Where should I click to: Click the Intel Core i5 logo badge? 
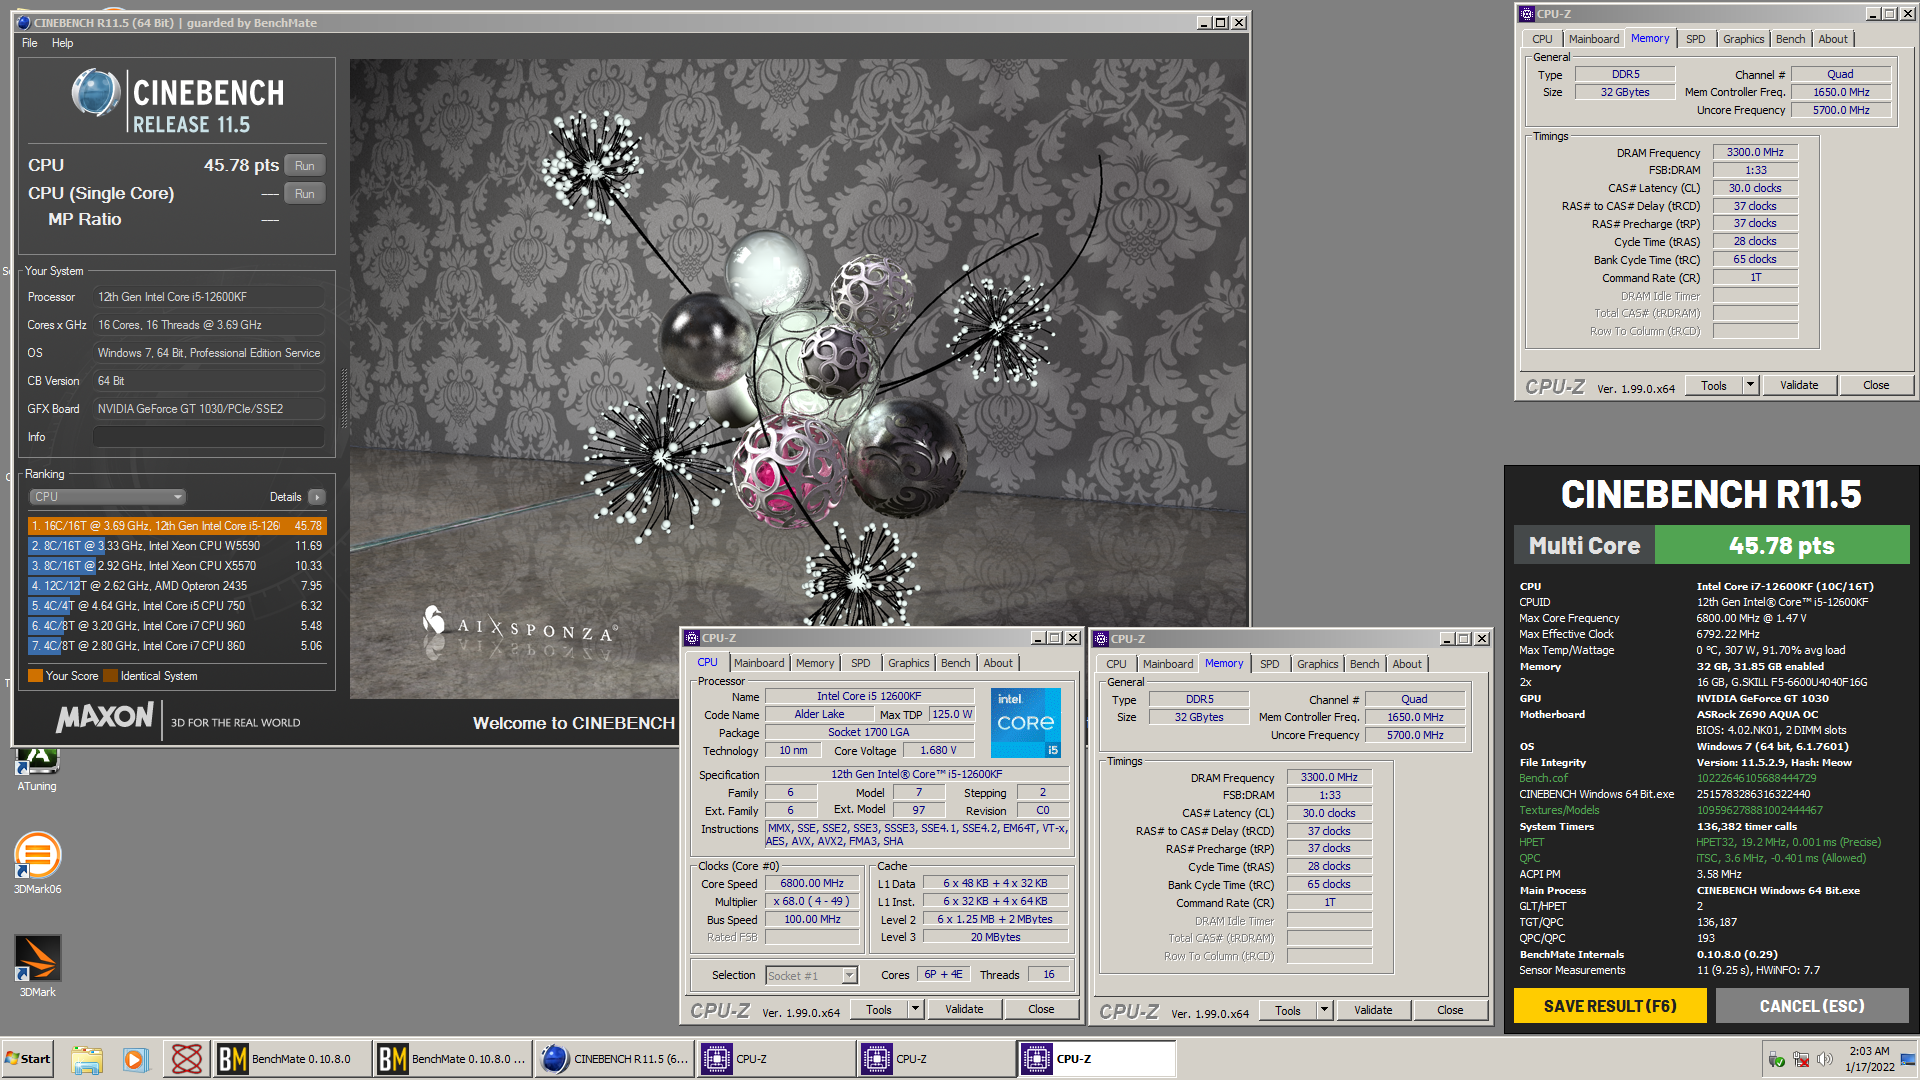pyautogui.click(x=1025, y=721)
